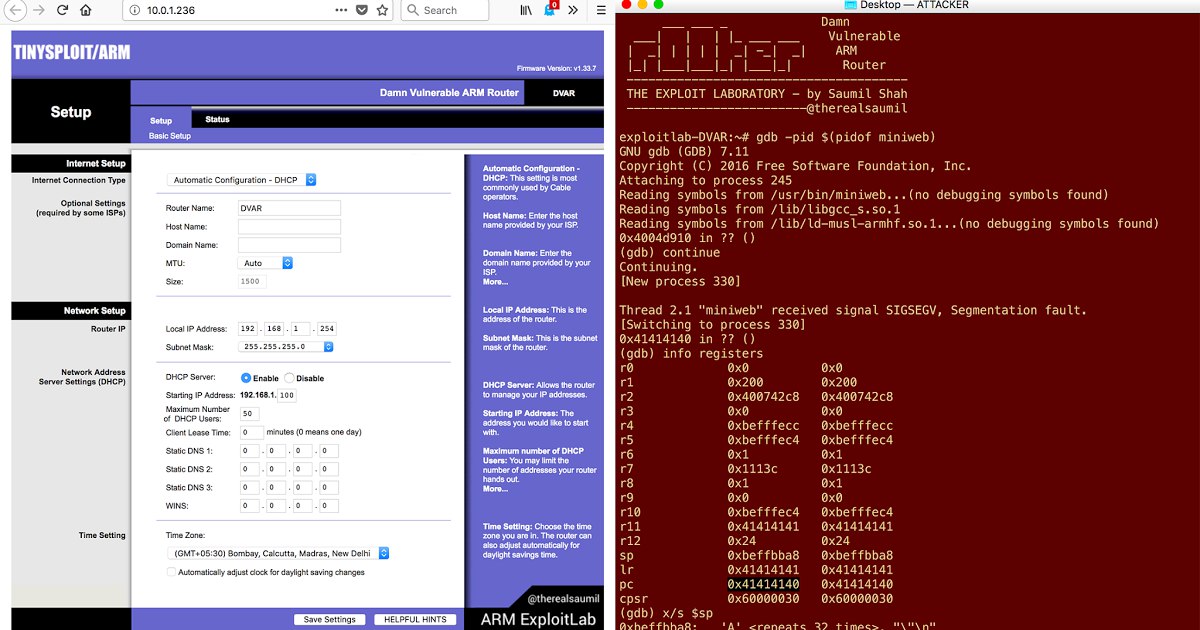This screenshot has height=630, width=1200.
Task: Open the MTU Auto dropdown
Action: click(x=266, y=263)
